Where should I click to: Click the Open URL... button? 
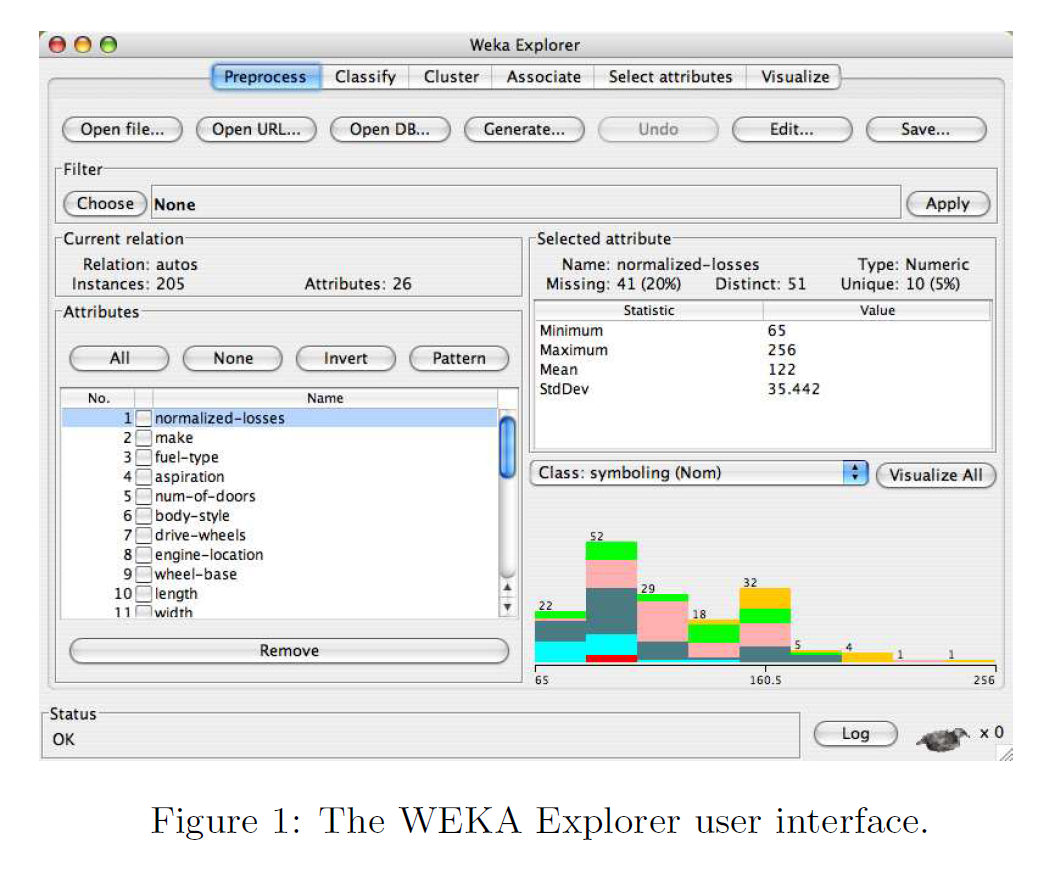[x=256, y=129]
